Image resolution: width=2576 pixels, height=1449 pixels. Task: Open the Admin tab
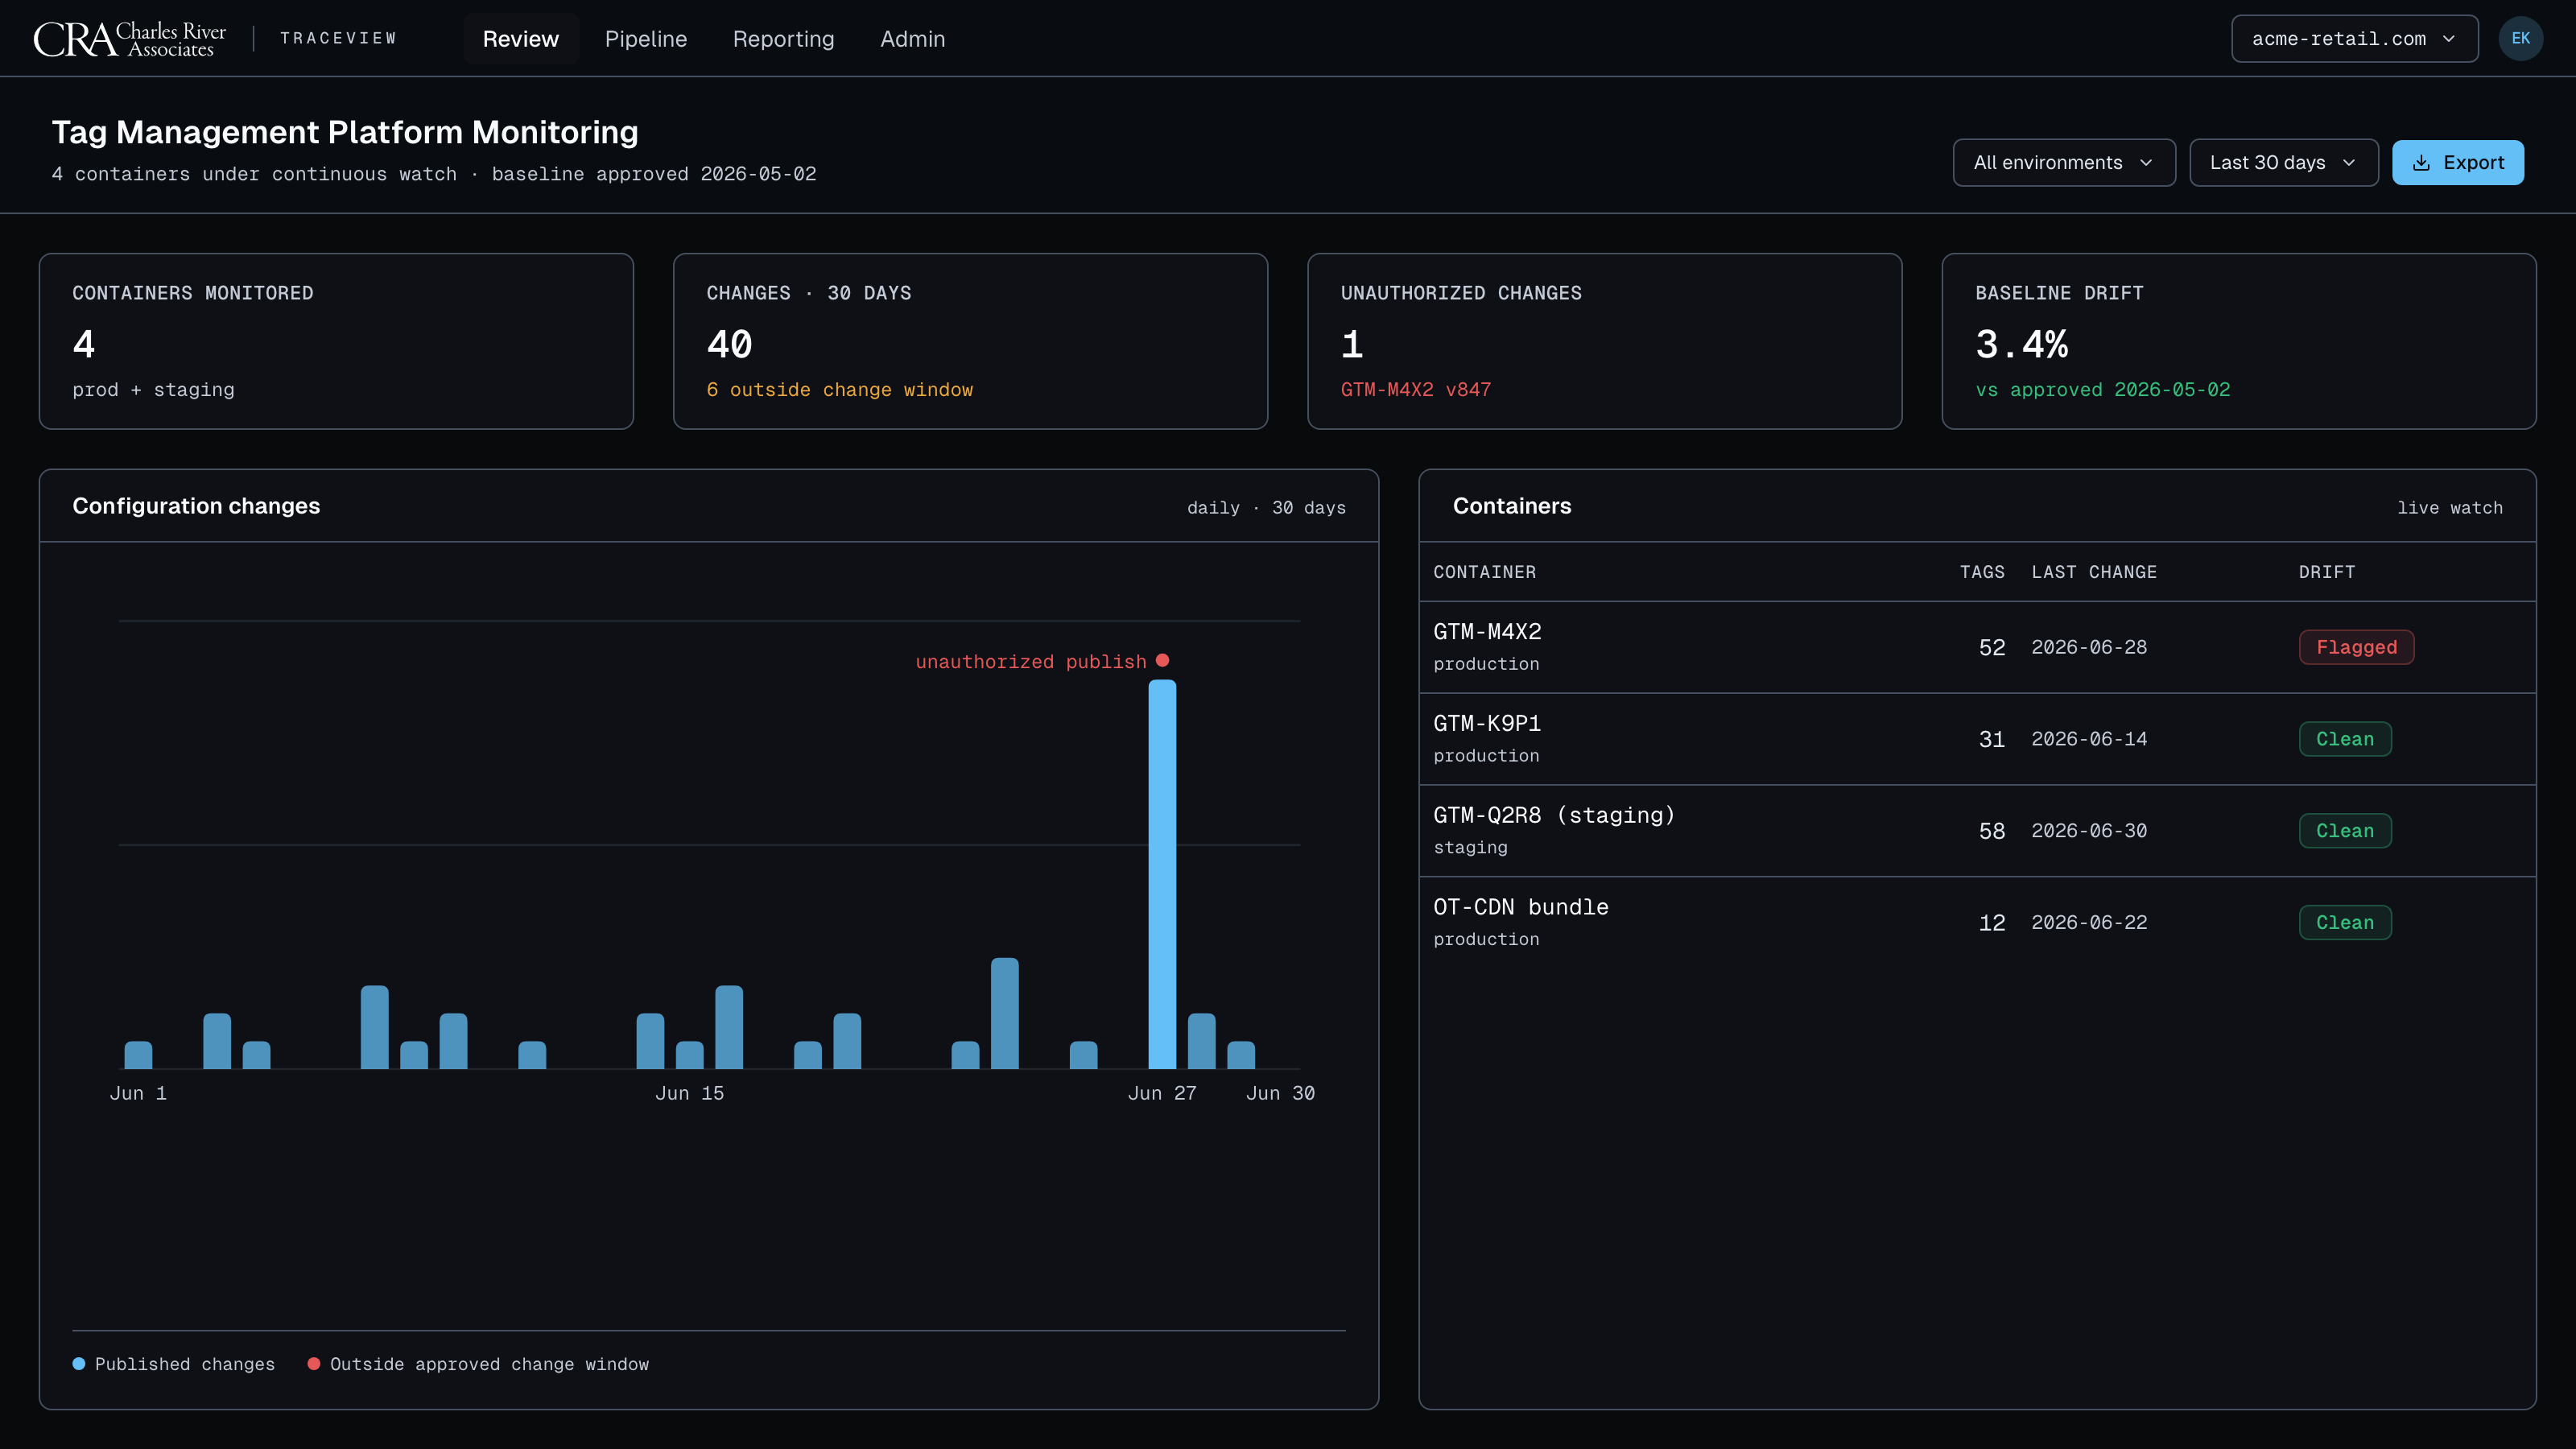(x=912, y=39)
